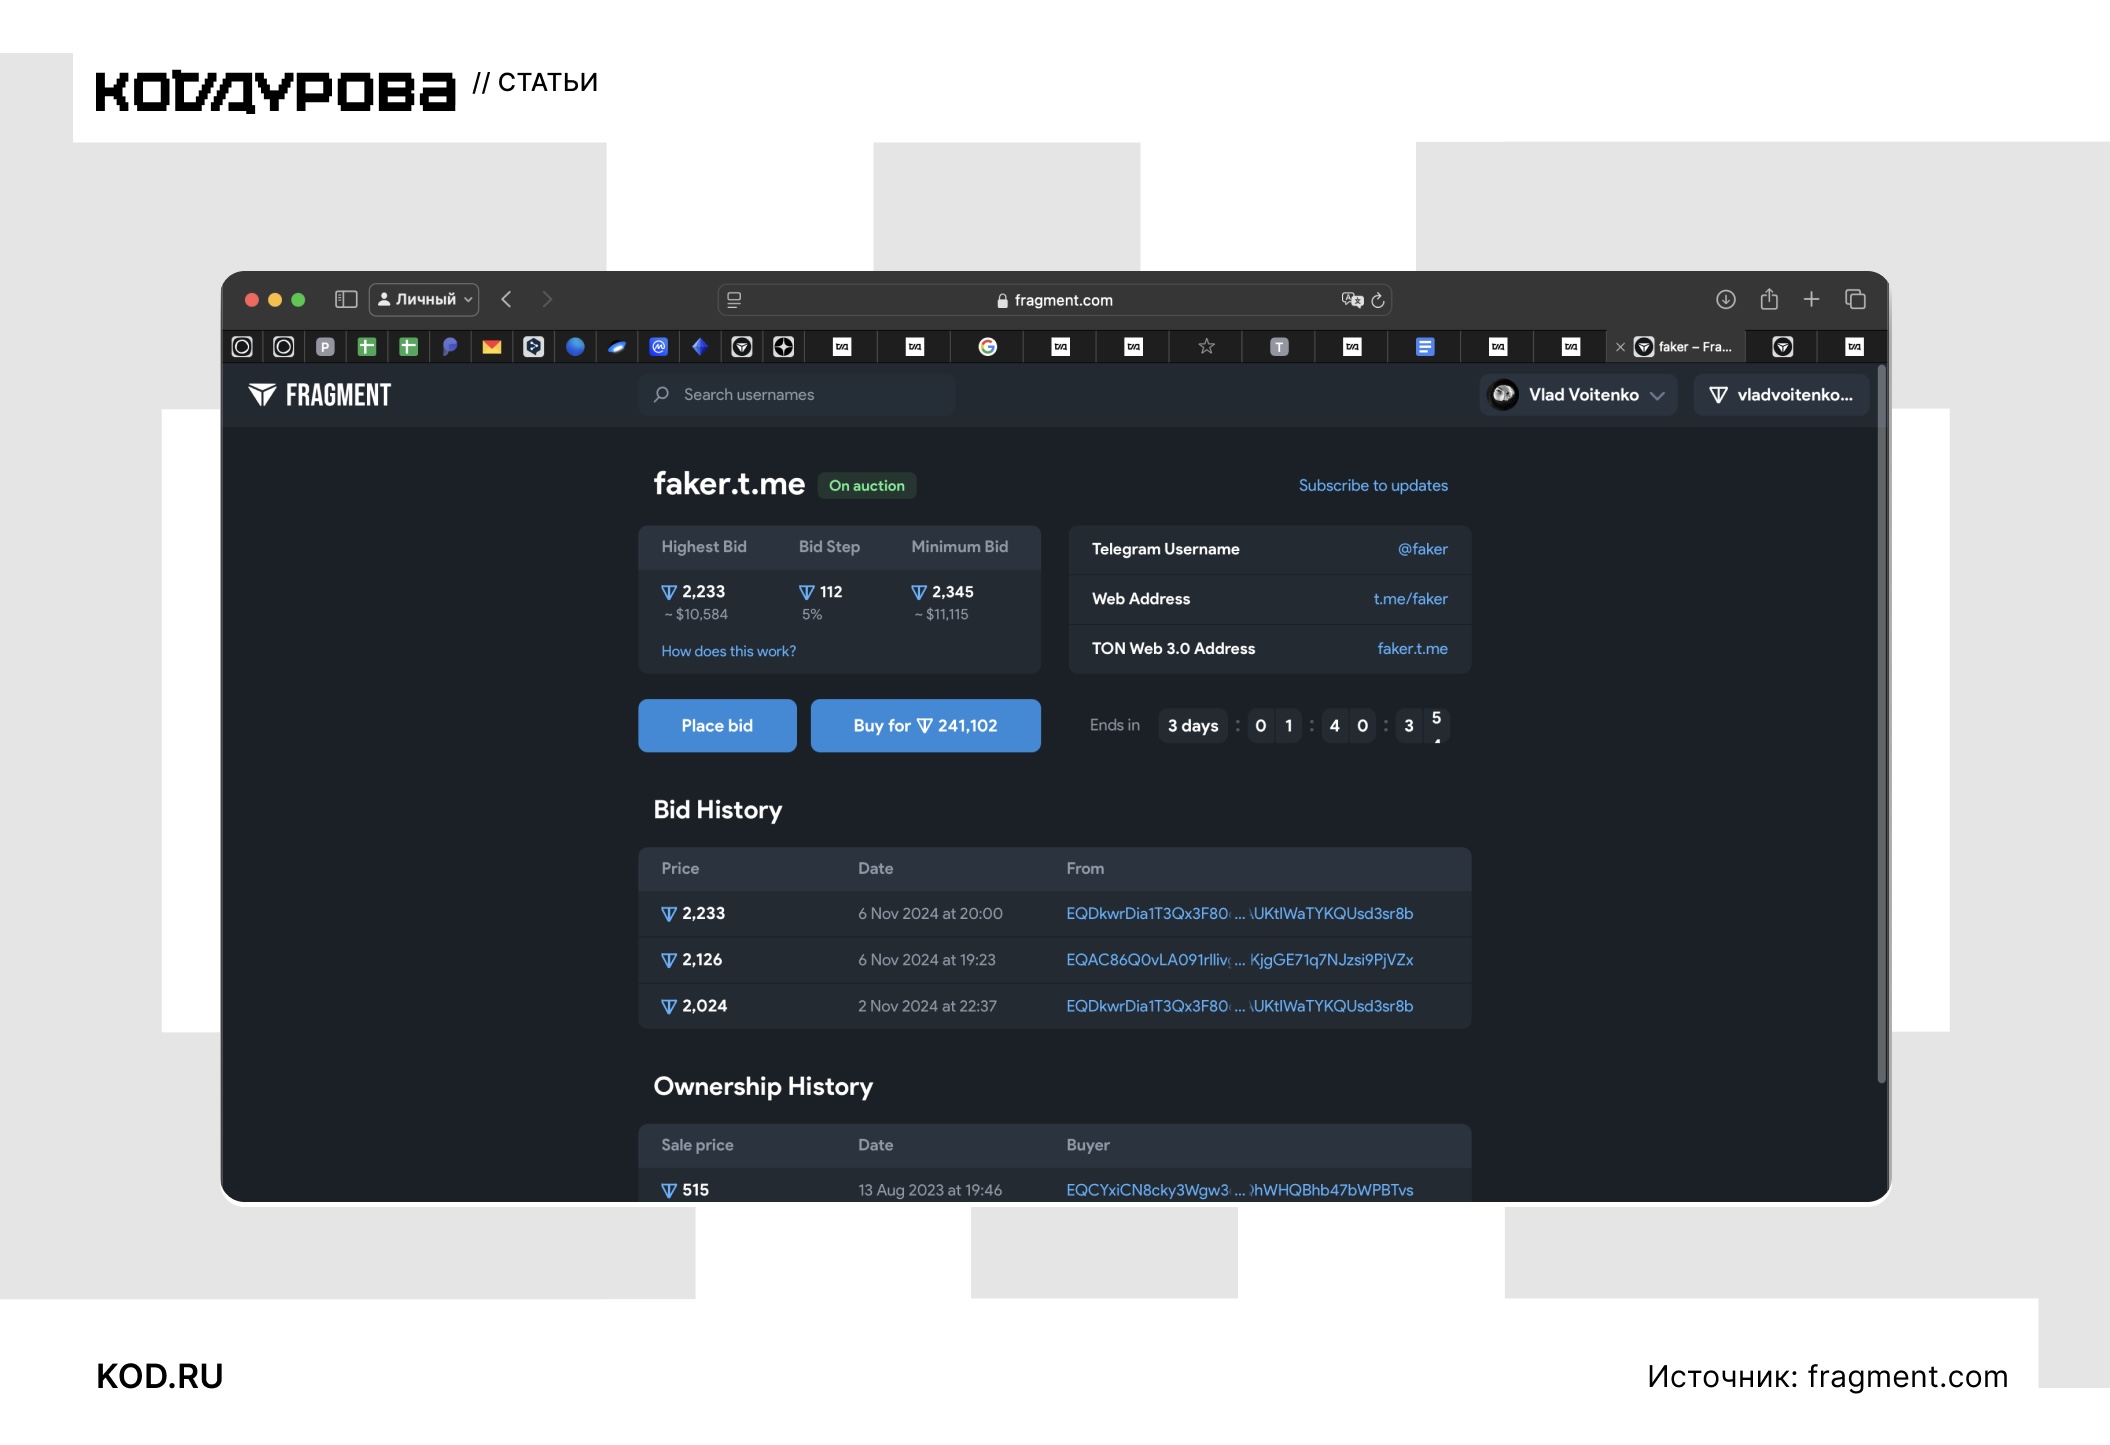Viewport: 2110px width, 1445px height.
Task: Open bidder address for 2,024 bid
Action: click(x=1239, y=1006)
